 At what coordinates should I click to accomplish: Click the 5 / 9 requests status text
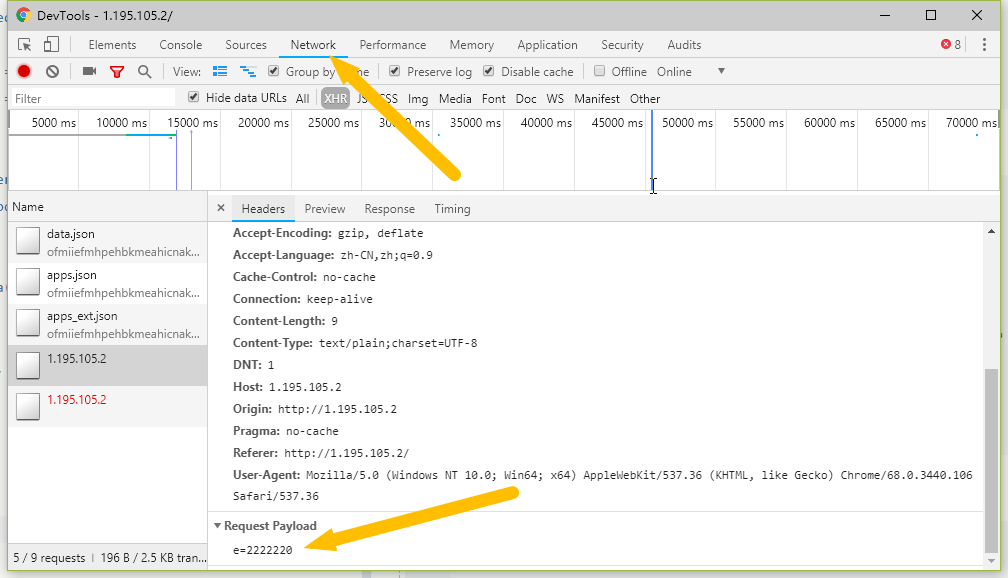tap(50, 557)
